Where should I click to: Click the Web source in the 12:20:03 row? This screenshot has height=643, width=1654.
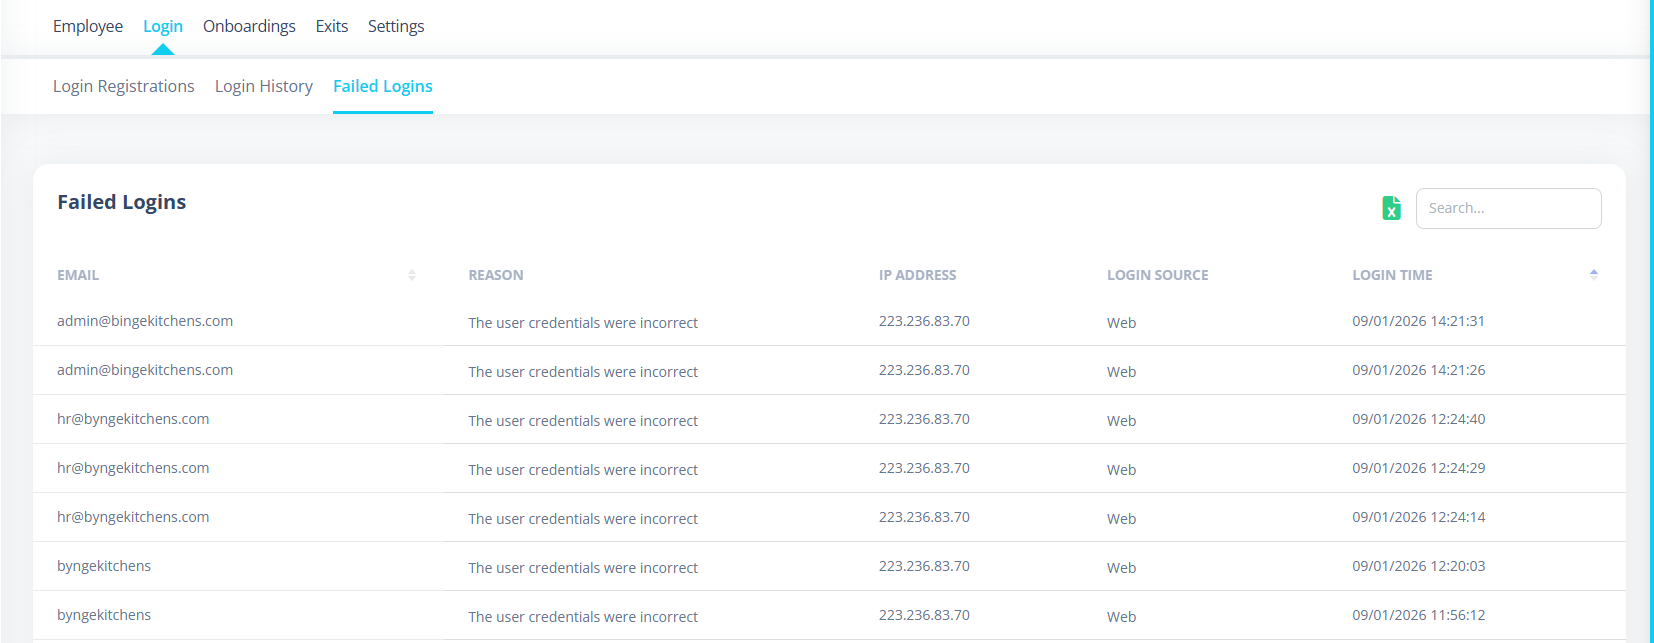[1121, 568]
